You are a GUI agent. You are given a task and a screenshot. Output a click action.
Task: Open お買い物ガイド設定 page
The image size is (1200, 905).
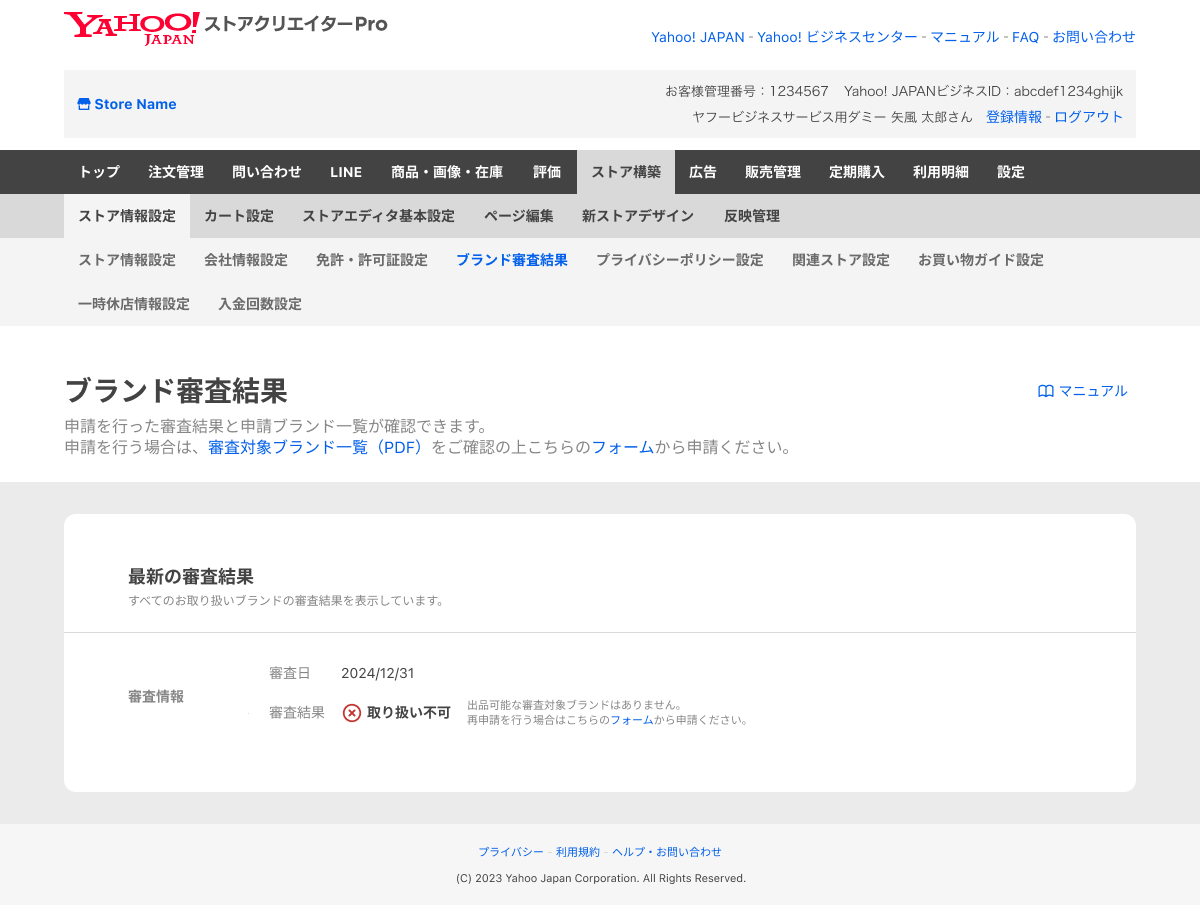[981, 260]
